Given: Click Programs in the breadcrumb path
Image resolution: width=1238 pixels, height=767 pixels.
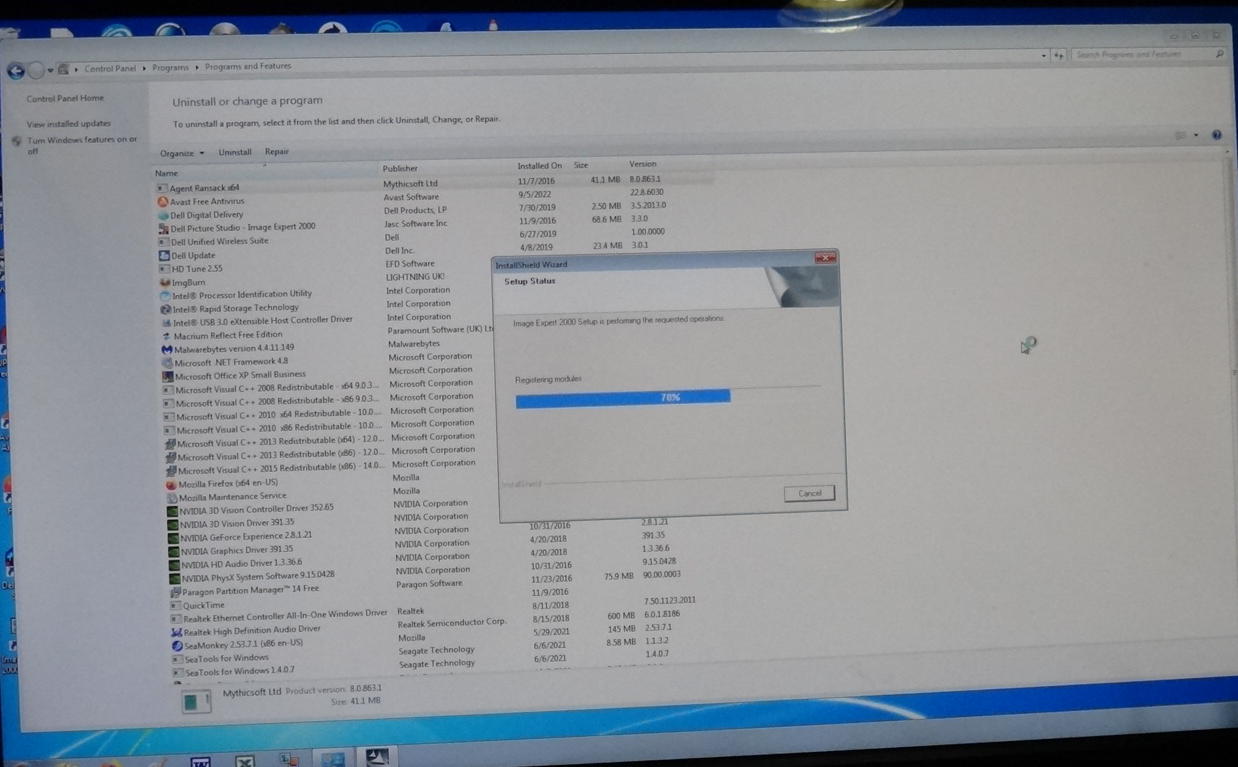Looking at the screenshot, I should point(170,68).
